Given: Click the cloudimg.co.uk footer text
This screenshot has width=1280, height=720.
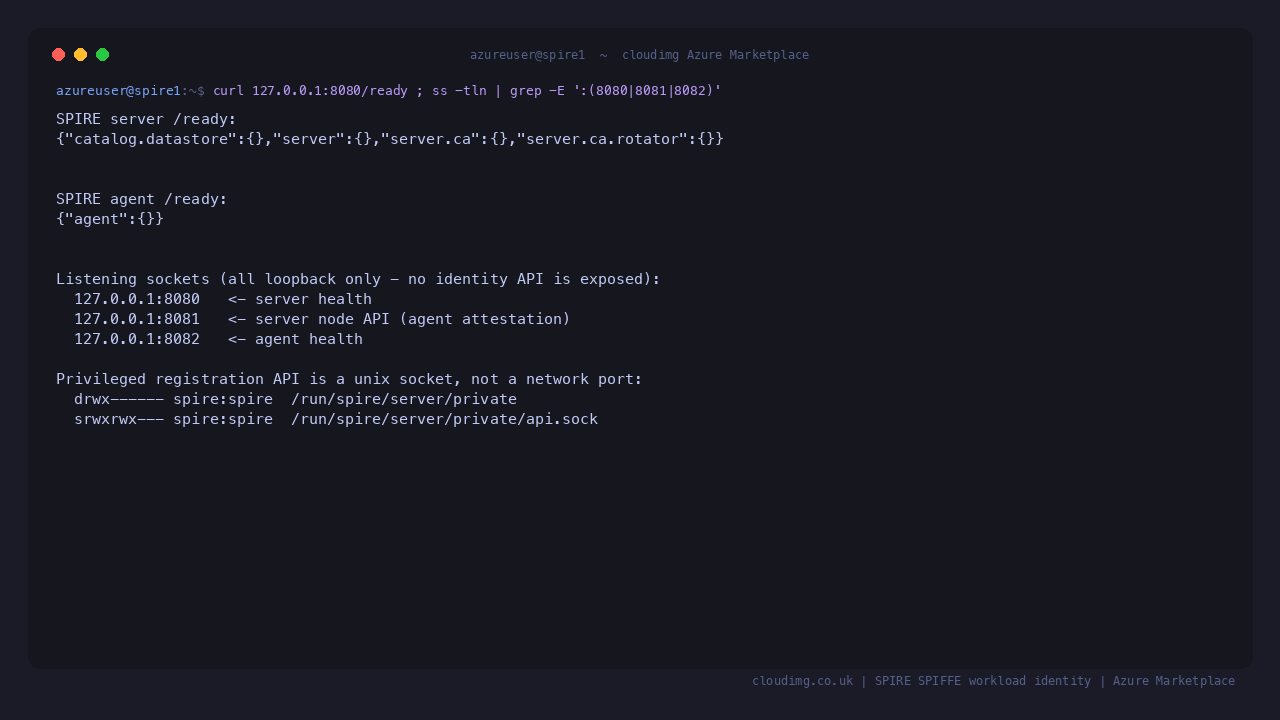Looking at the screenshot, I should point(802,681).
